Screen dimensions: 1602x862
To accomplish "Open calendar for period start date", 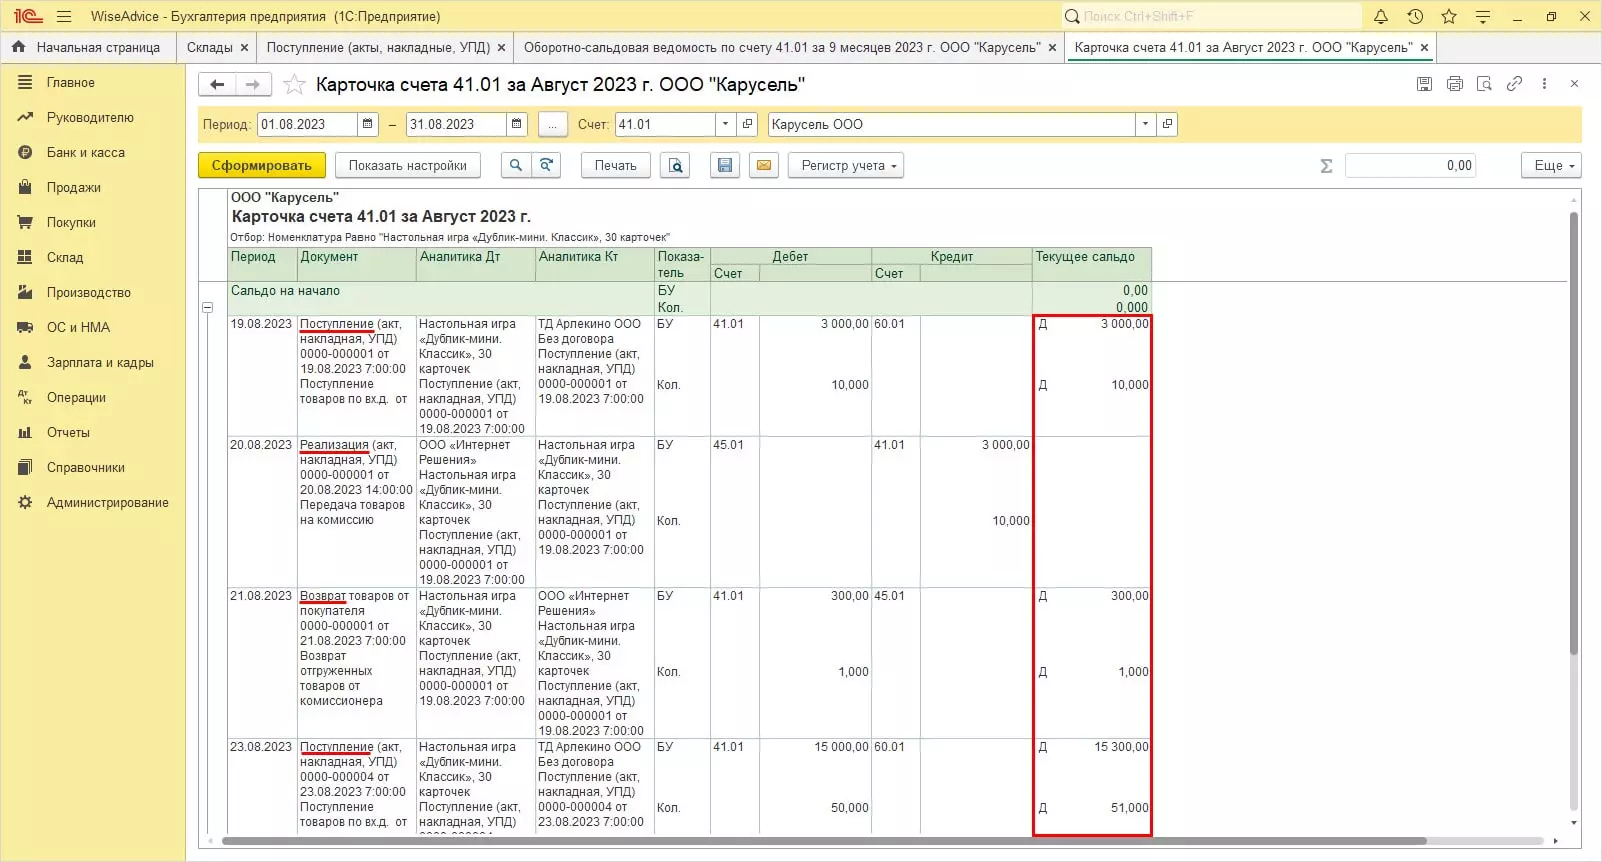I will pyautogui.click(x=368, y=124).
